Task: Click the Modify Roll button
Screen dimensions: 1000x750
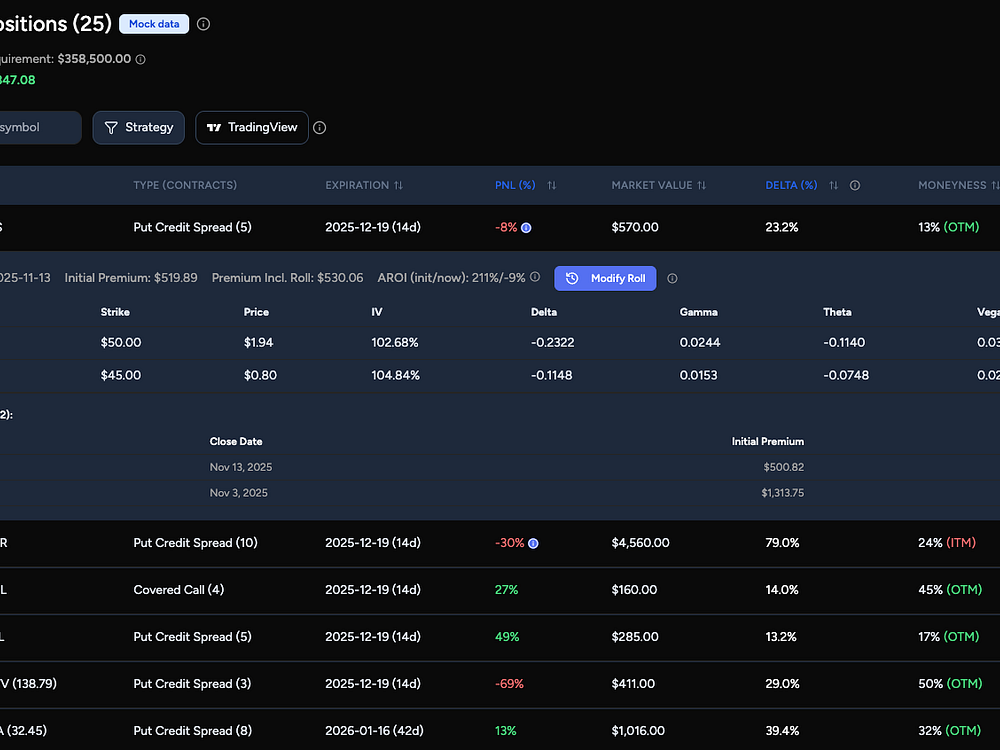Action: point(605,278)
